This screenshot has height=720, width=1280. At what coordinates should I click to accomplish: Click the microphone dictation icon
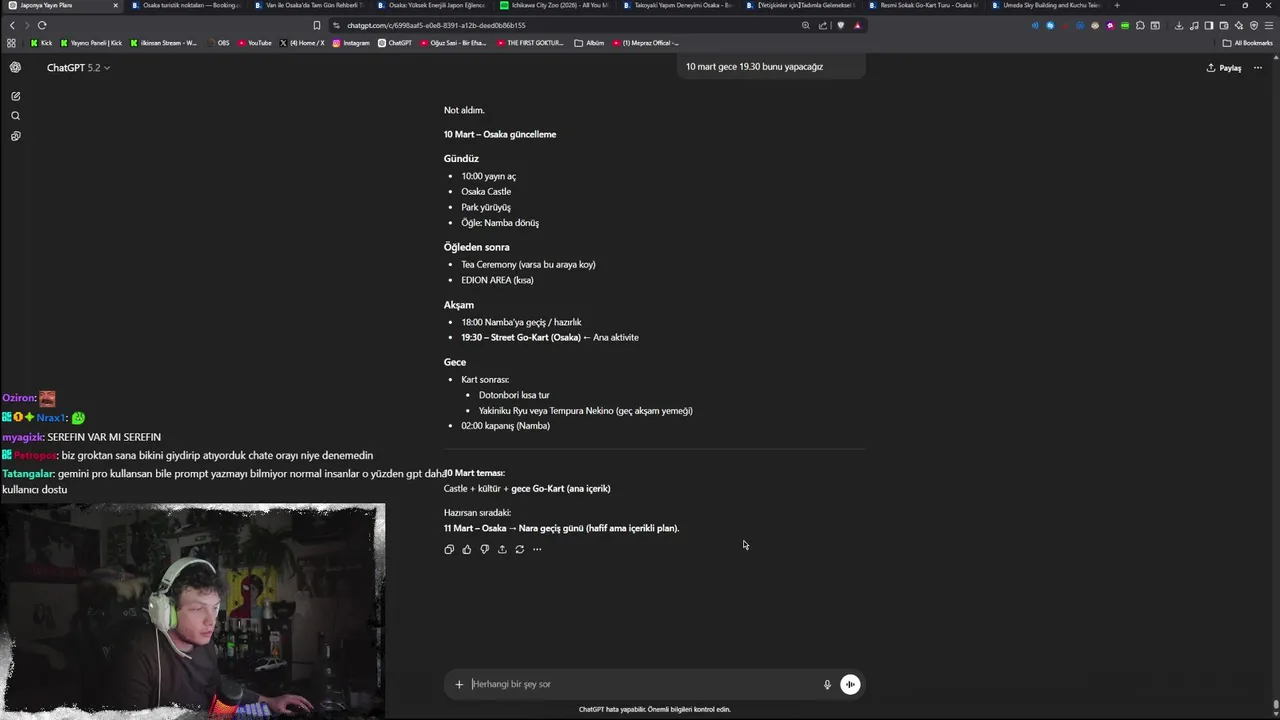point(827,684)
